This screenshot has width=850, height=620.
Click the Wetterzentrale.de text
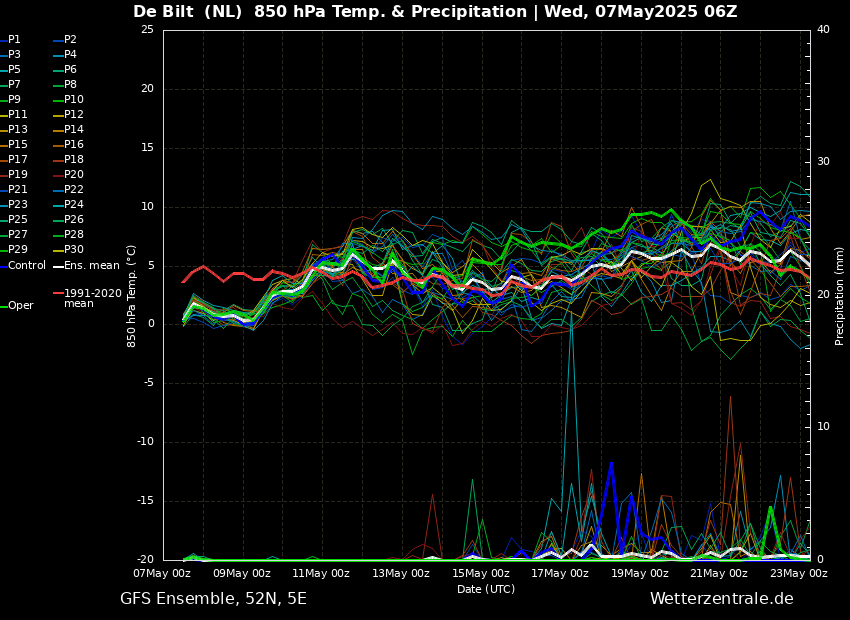[721, 599]
